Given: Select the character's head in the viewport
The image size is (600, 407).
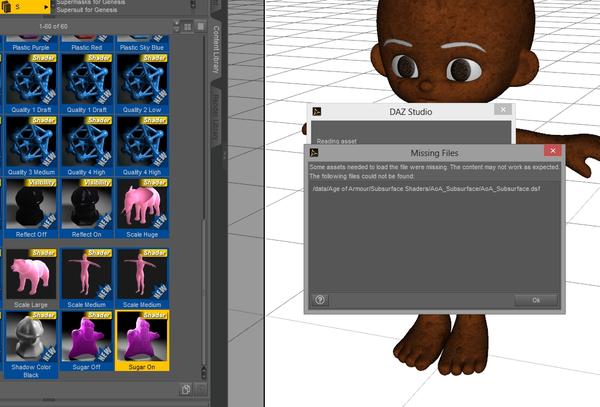Looking at the screenshot, I should point(454,50).
